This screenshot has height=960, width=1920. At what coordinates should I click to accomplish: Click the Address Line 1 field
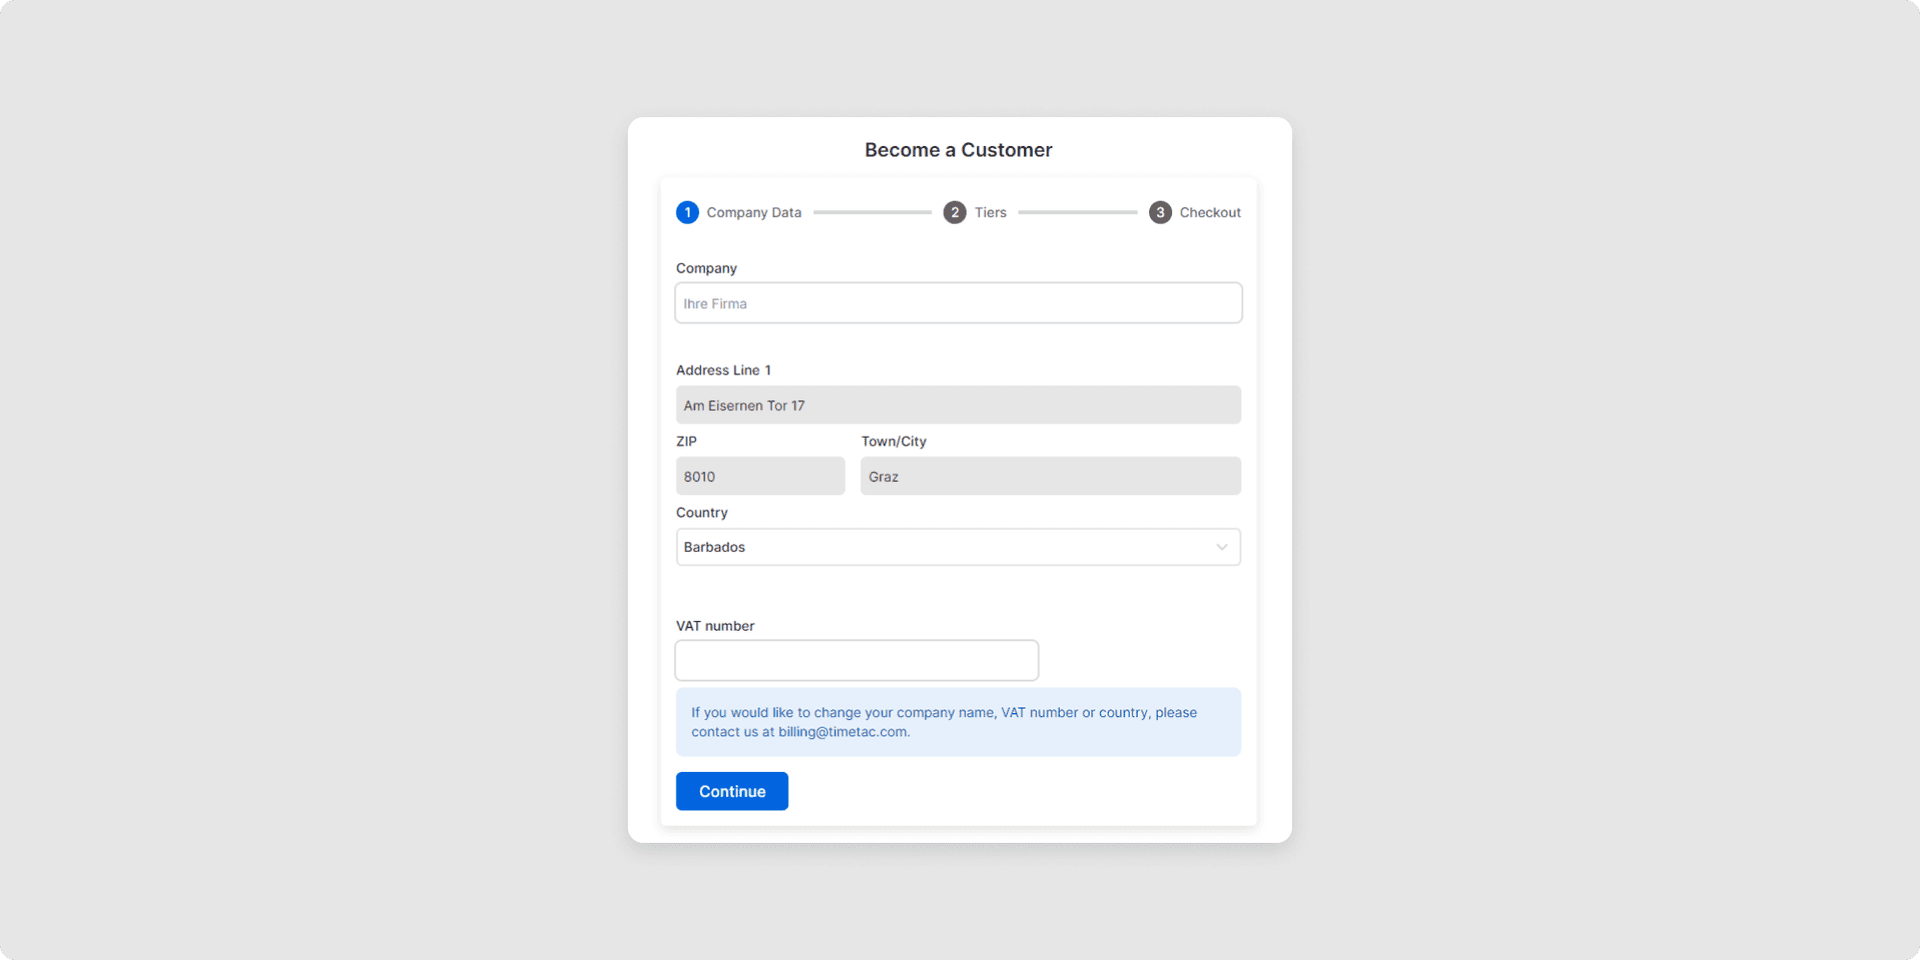(x=958, y=405)
